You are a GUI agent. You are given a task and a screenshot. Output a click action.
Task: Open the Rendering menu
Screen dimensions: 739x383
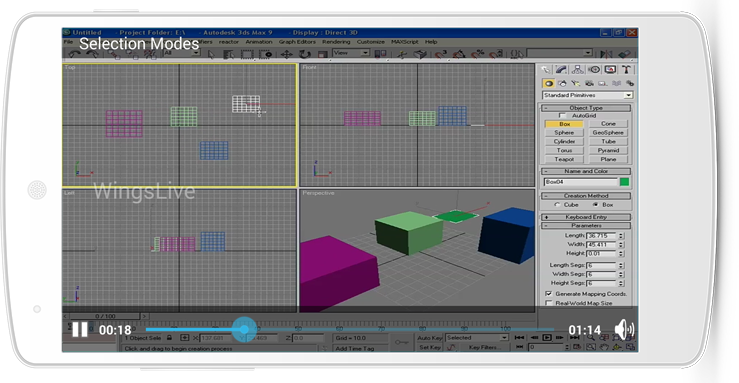[336, 42]
